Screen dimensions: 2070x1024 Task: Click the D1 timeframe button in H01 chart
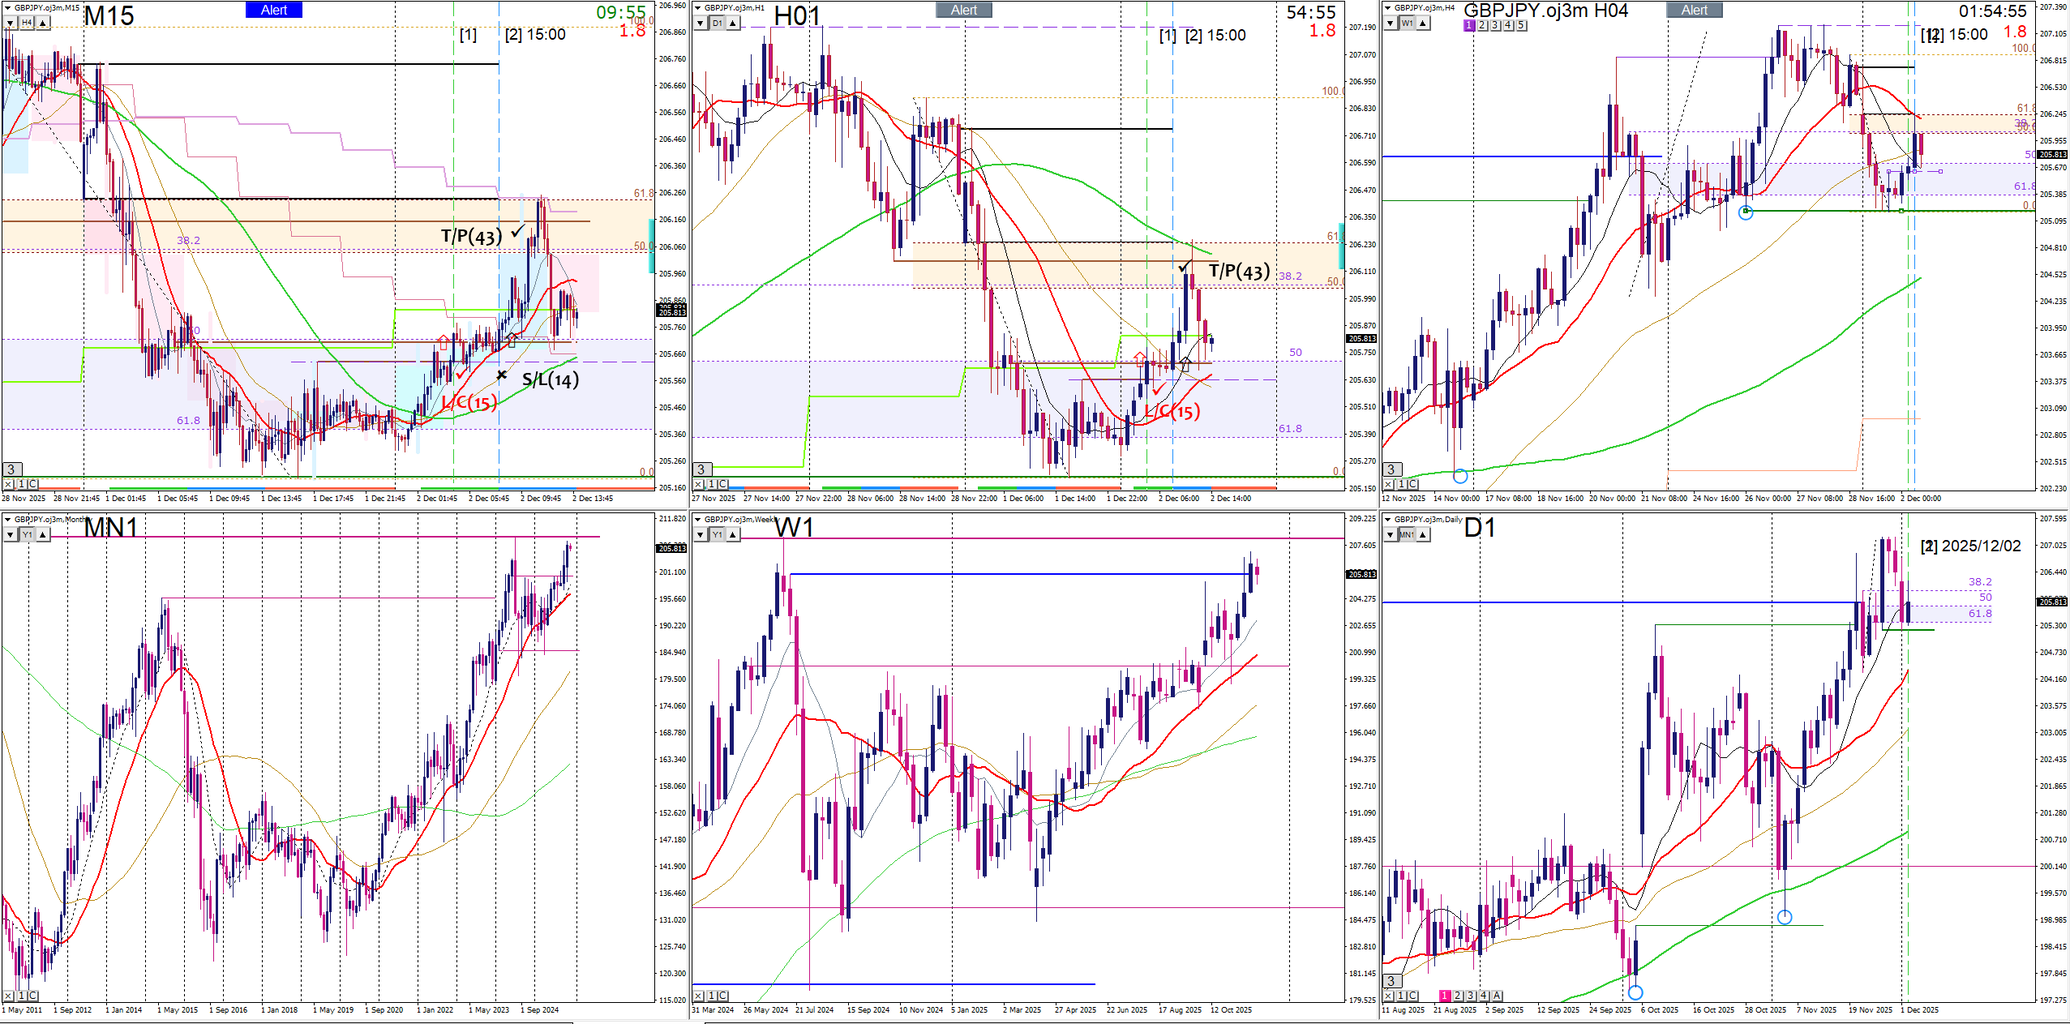[x=717, y=22]
